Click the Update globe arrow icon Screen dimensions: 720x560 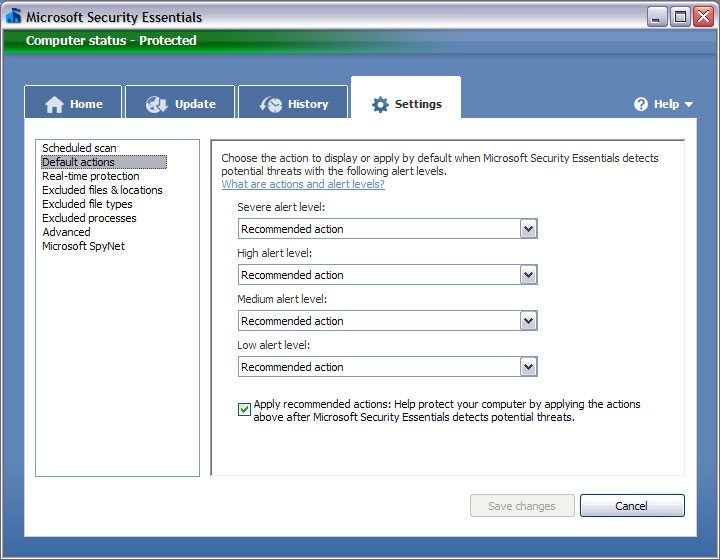[x=157, y=105]
